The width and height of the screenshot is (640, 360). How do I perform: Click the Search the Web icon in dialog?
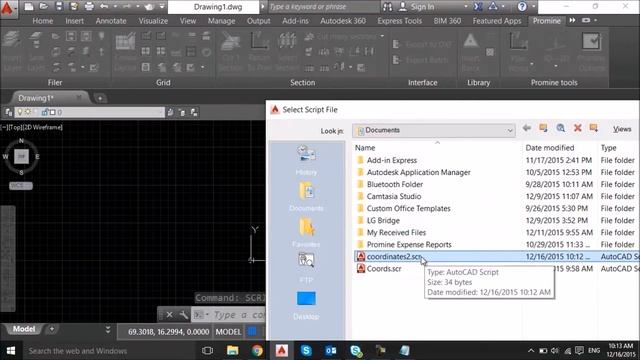coord(560,128)
